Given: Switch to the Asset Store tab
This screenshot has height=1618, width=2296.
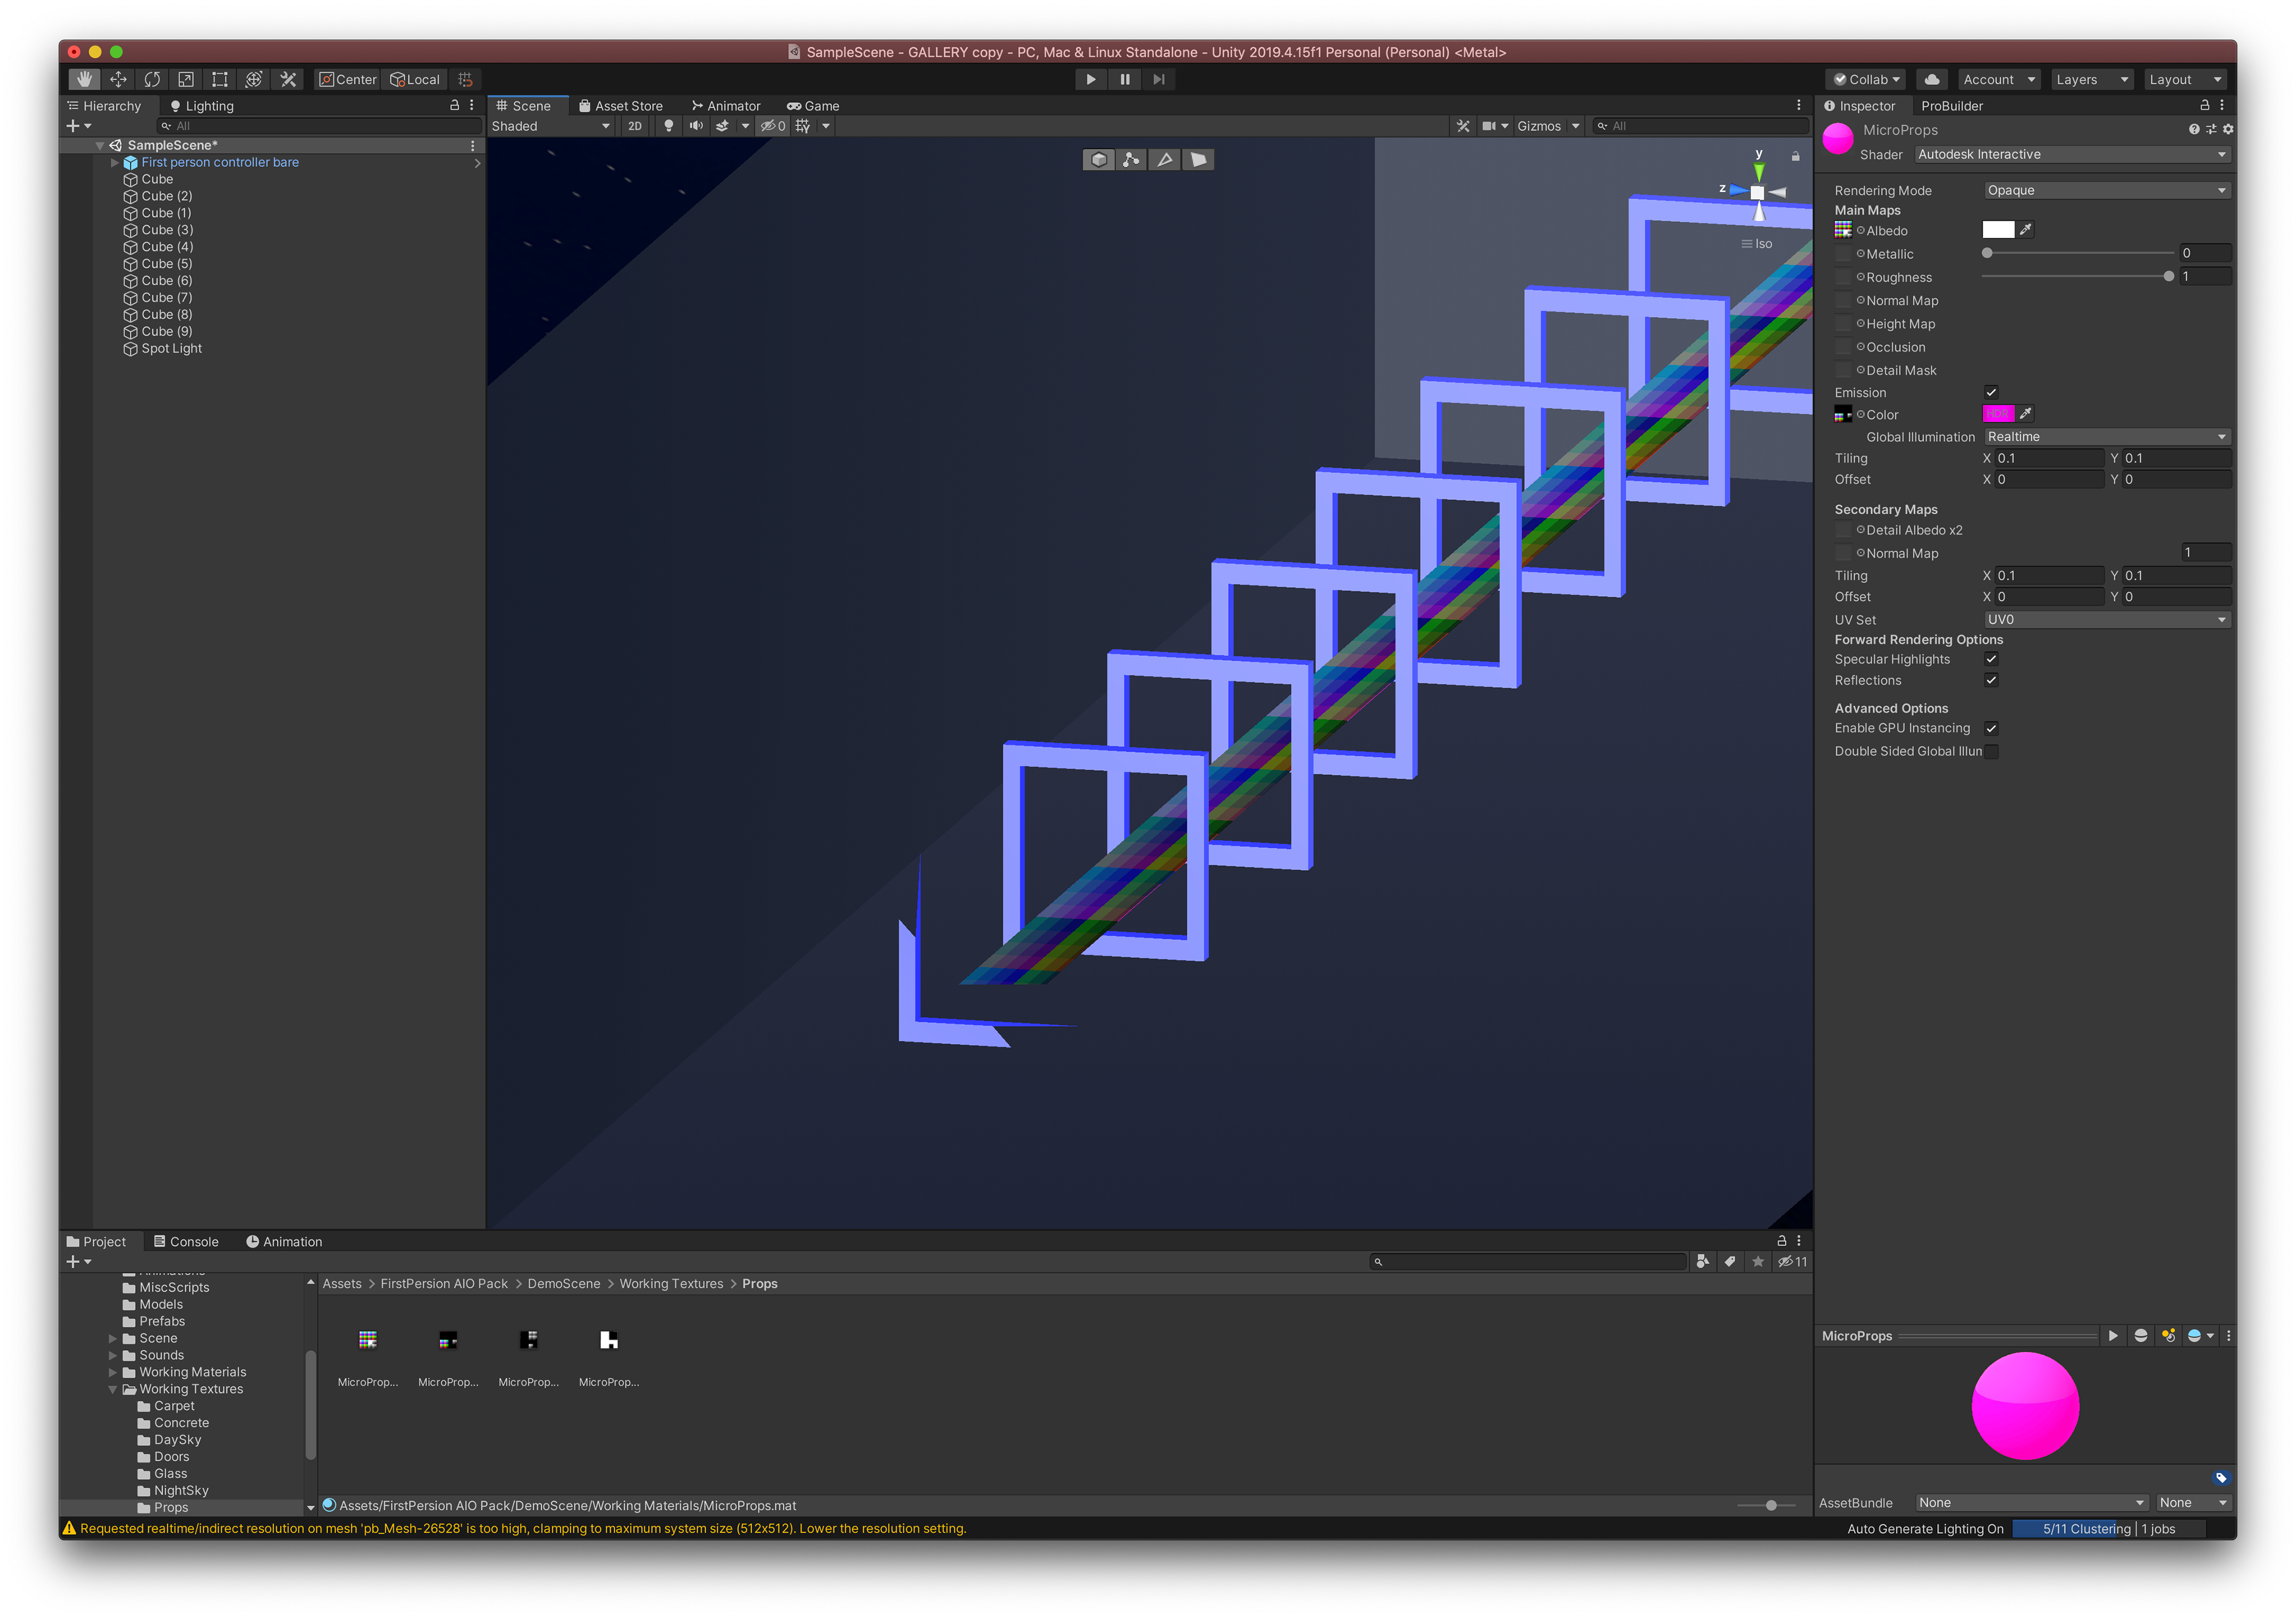Looking at the screenshot, I should (621, 106).
